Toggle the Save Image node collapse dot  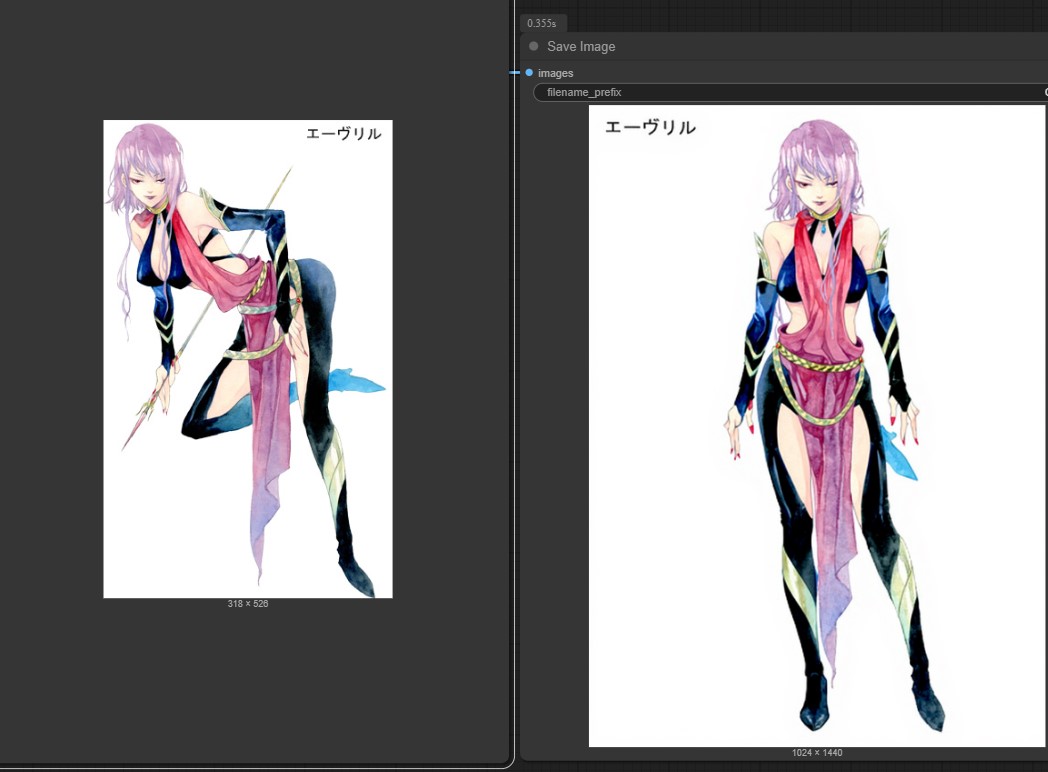click(x=533, y=46)
